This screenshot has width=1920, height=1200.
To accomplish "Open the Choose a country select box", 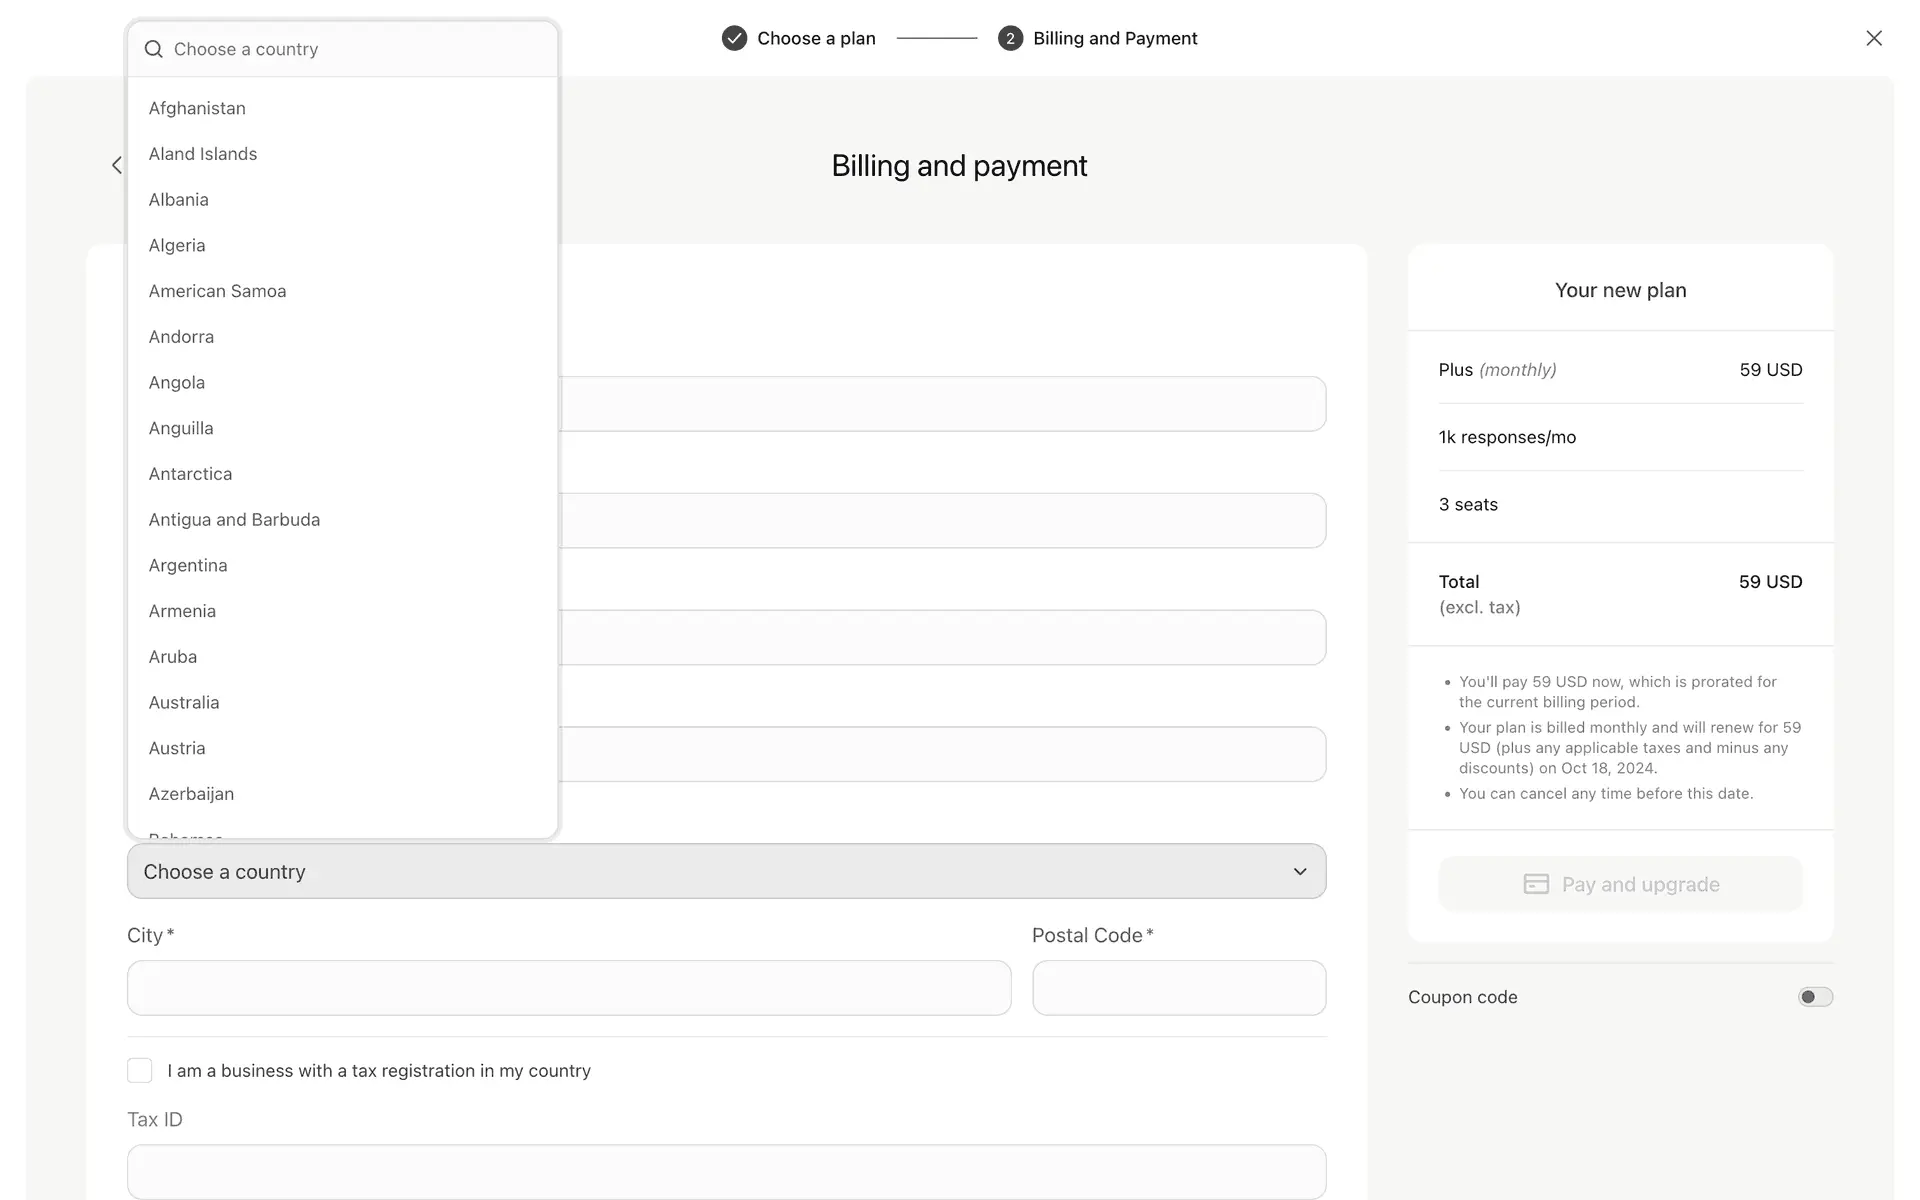I will (x=726, y=871).
